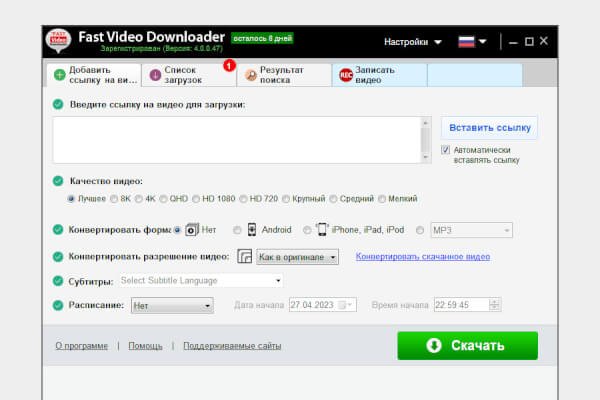Click the resolution conversion icon

245,256
